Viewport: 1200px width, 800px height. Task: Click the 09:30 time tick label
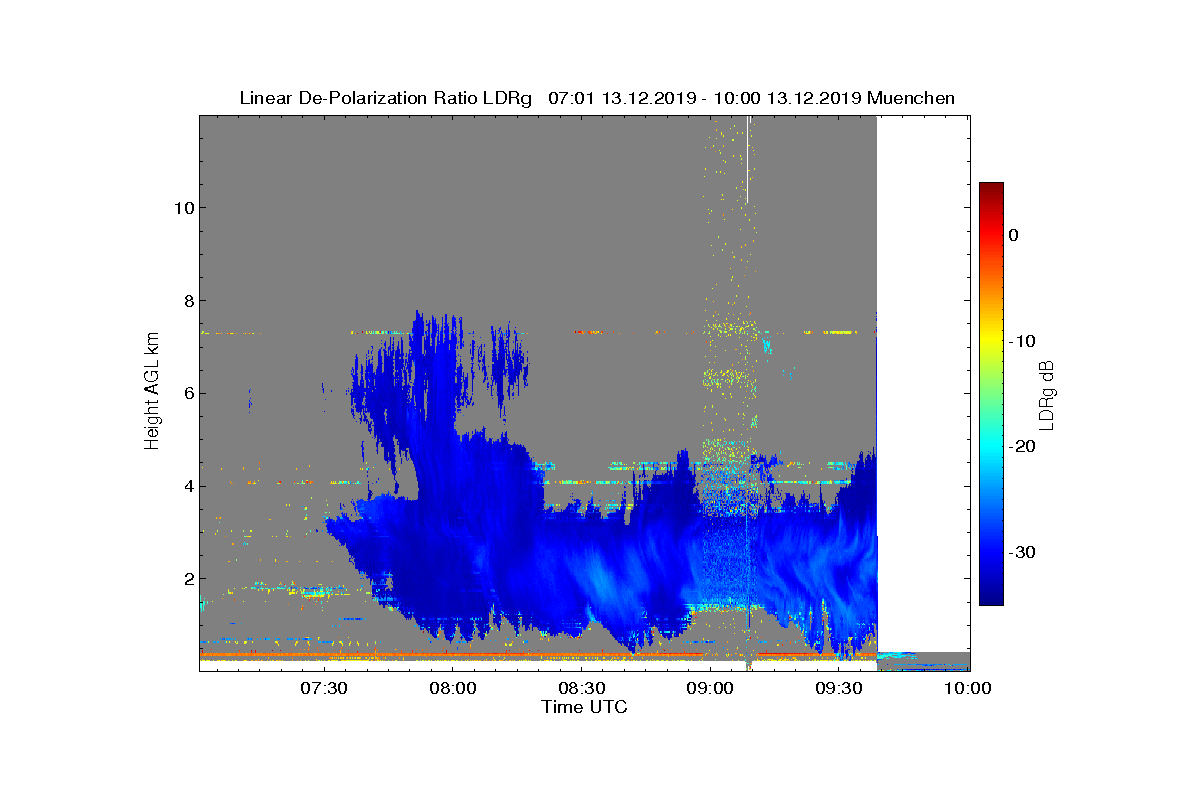click(x=840, y=688)
